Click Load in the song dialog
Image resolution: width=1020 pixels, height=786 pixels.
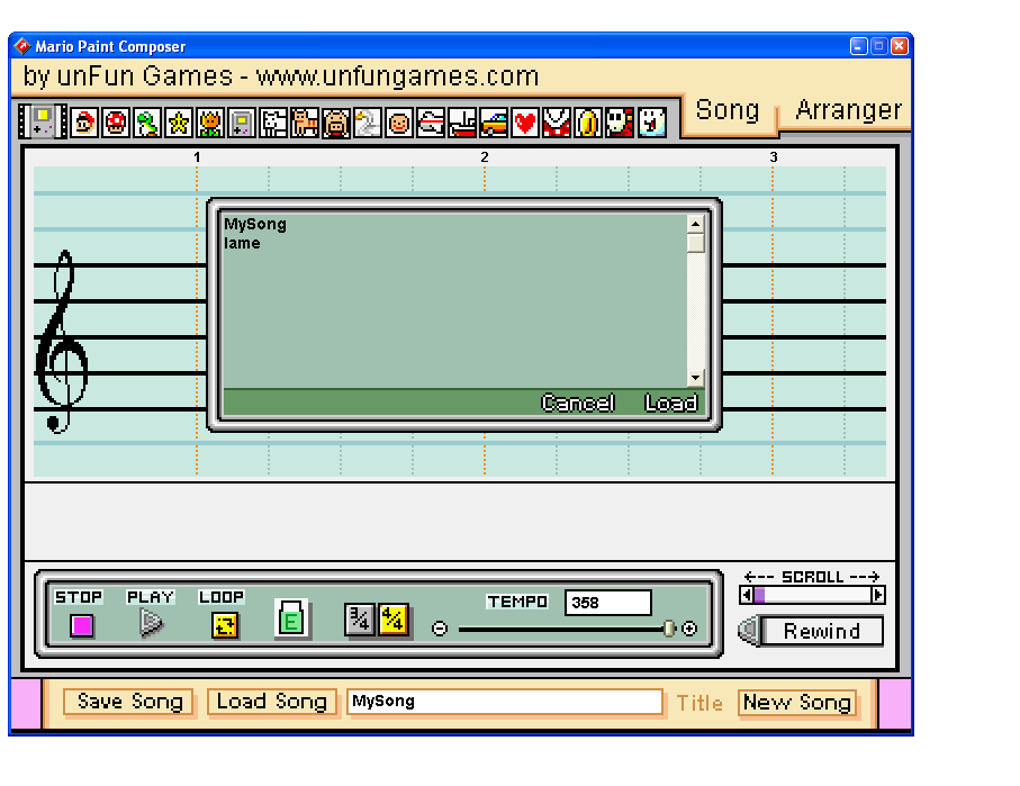[x=671, y=403]
